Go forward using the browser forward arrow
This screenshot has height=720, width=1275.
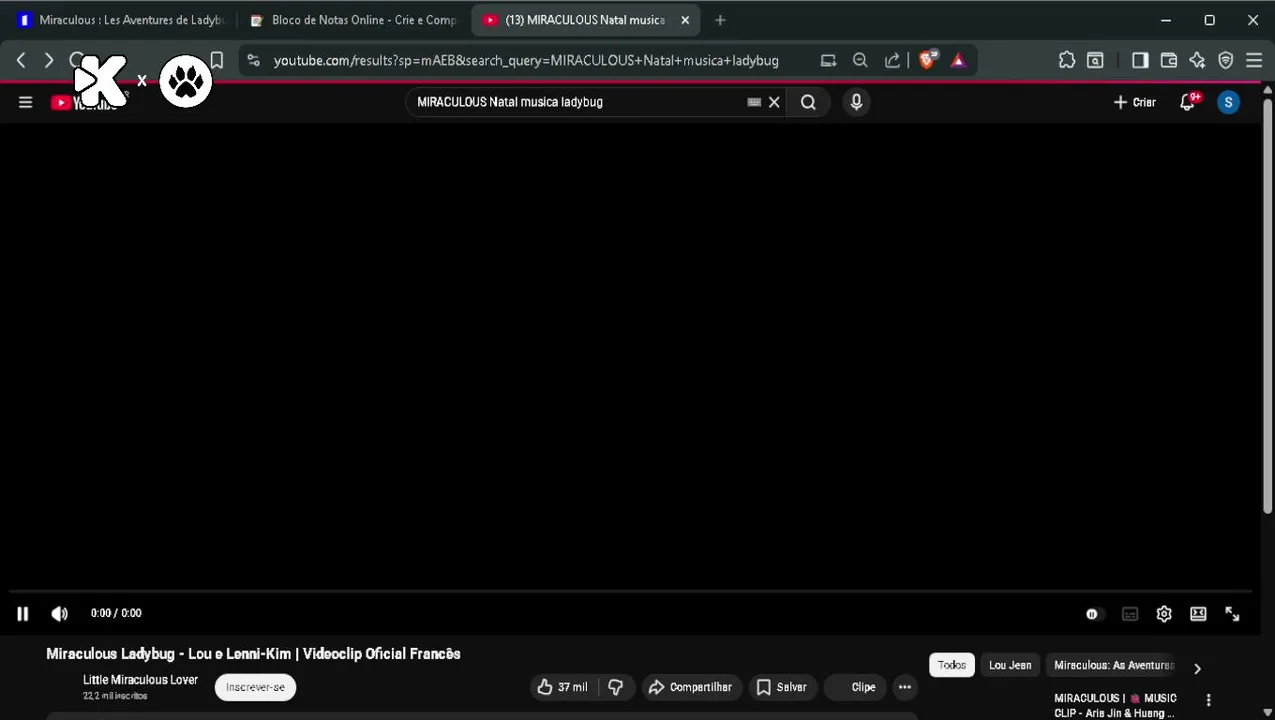48,60
